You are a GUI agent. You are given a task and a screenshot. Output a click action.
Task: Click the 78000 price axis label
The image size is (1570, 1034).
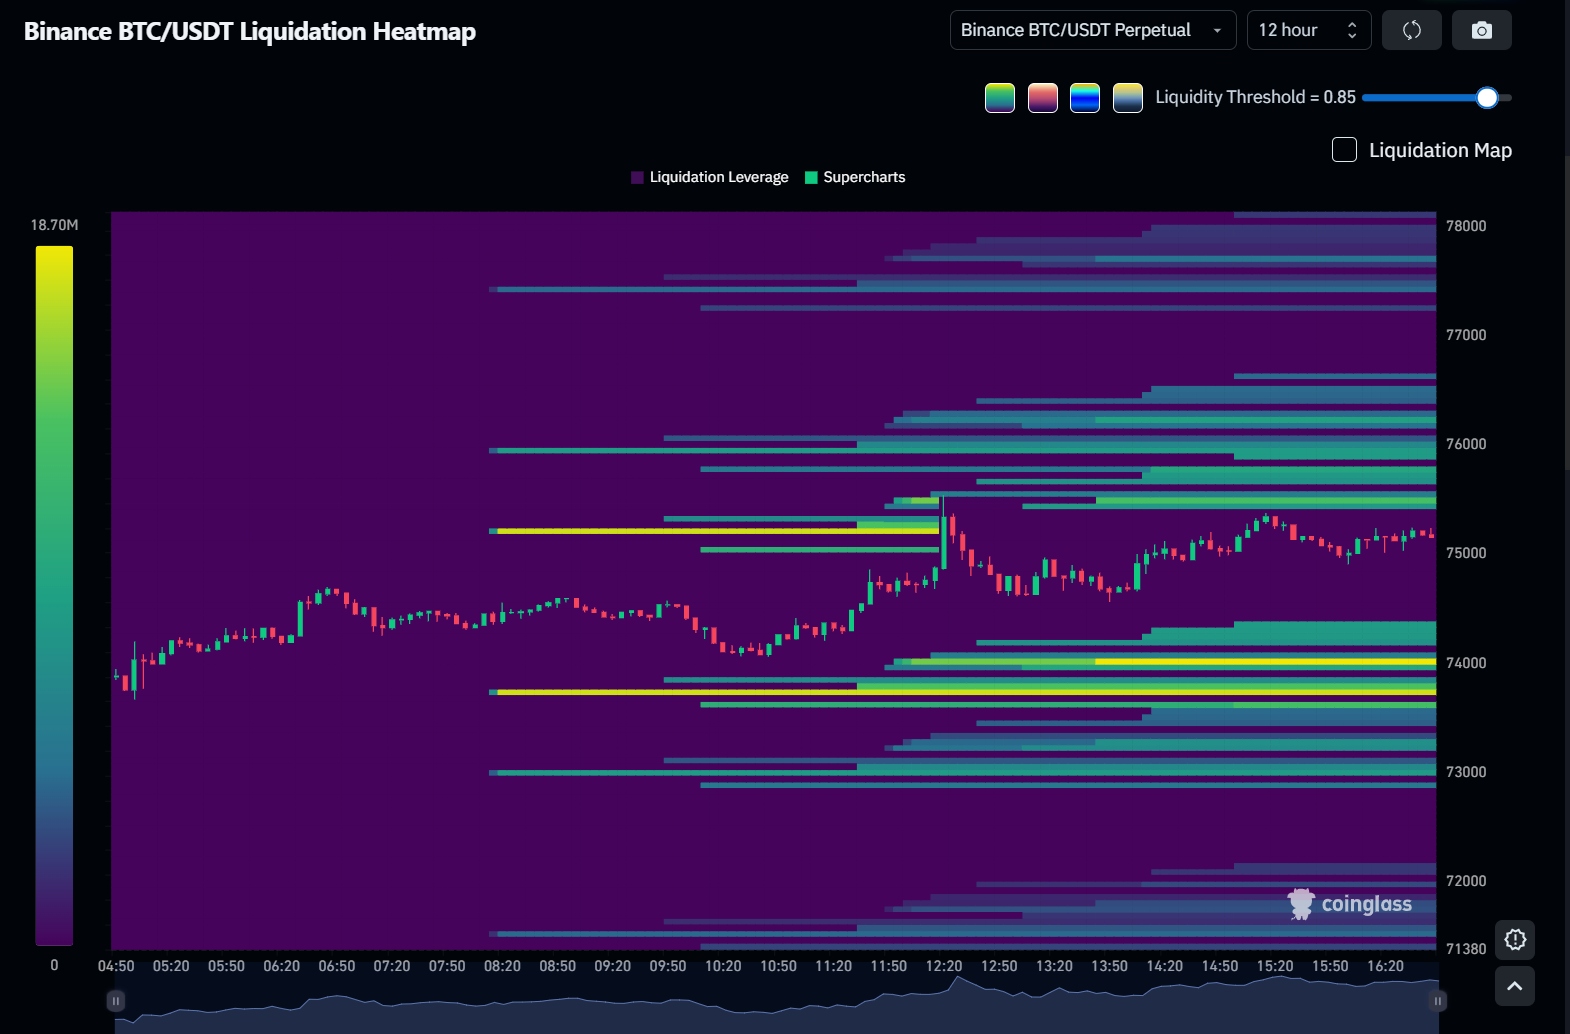tap(1466, 226)
